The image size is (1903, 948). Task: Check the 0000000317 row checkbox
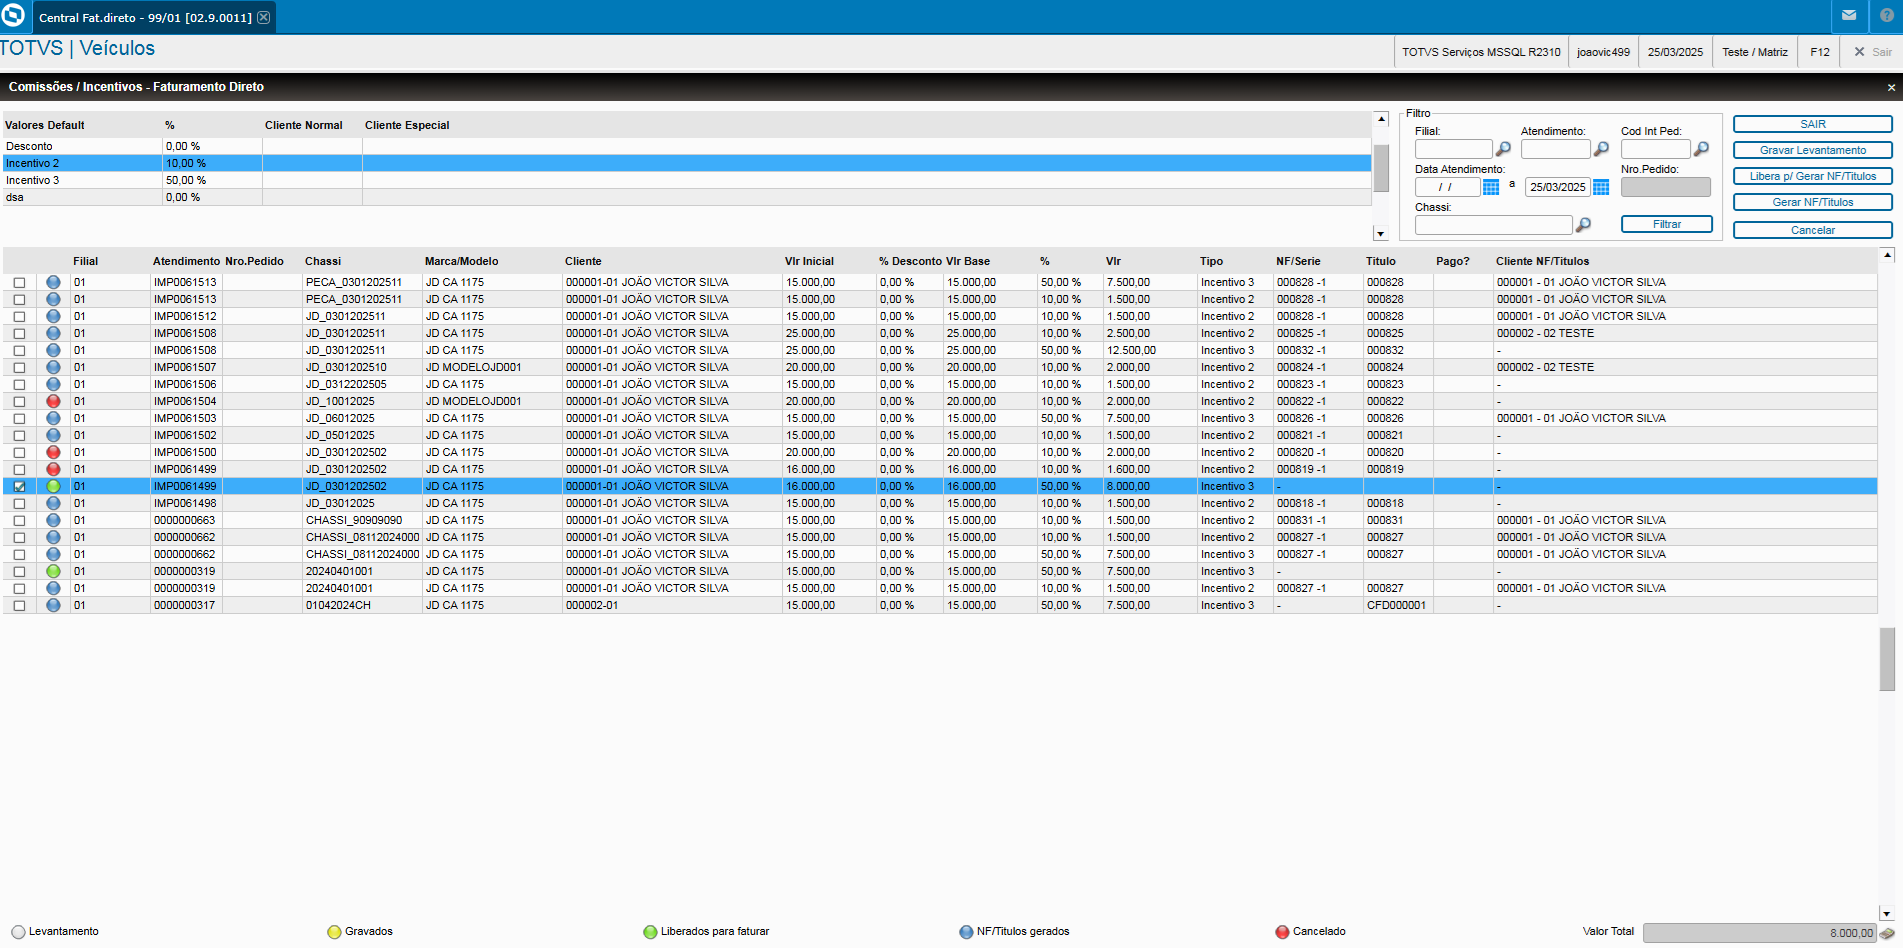tap(19, 606)
